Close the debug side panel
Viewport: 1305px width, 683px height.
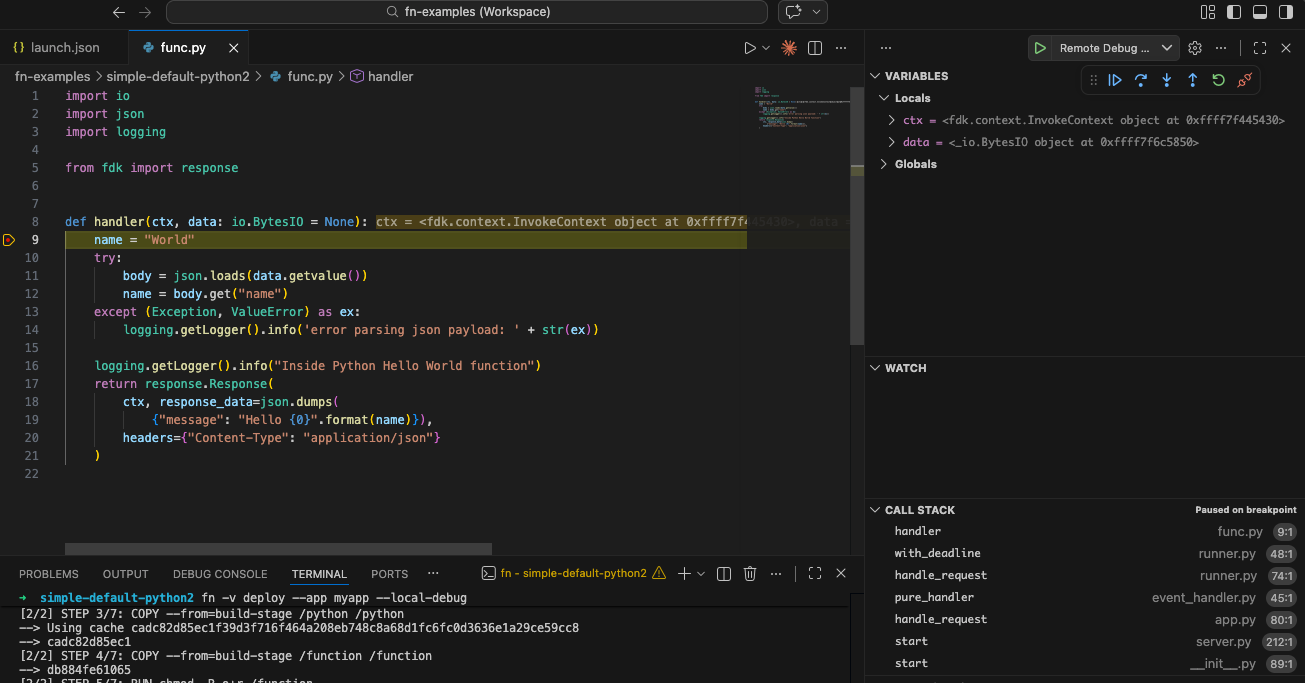(1286, 48)
